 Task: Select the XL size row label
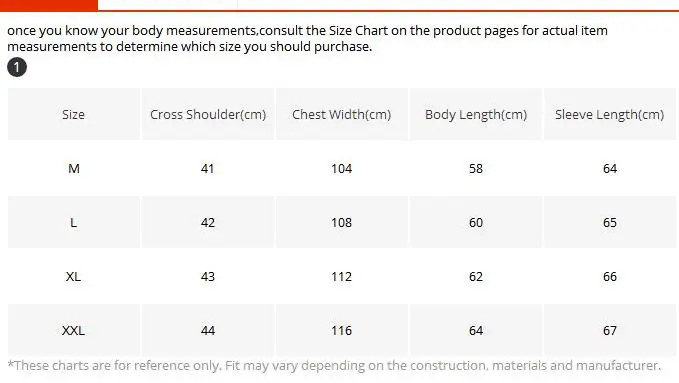74,276
